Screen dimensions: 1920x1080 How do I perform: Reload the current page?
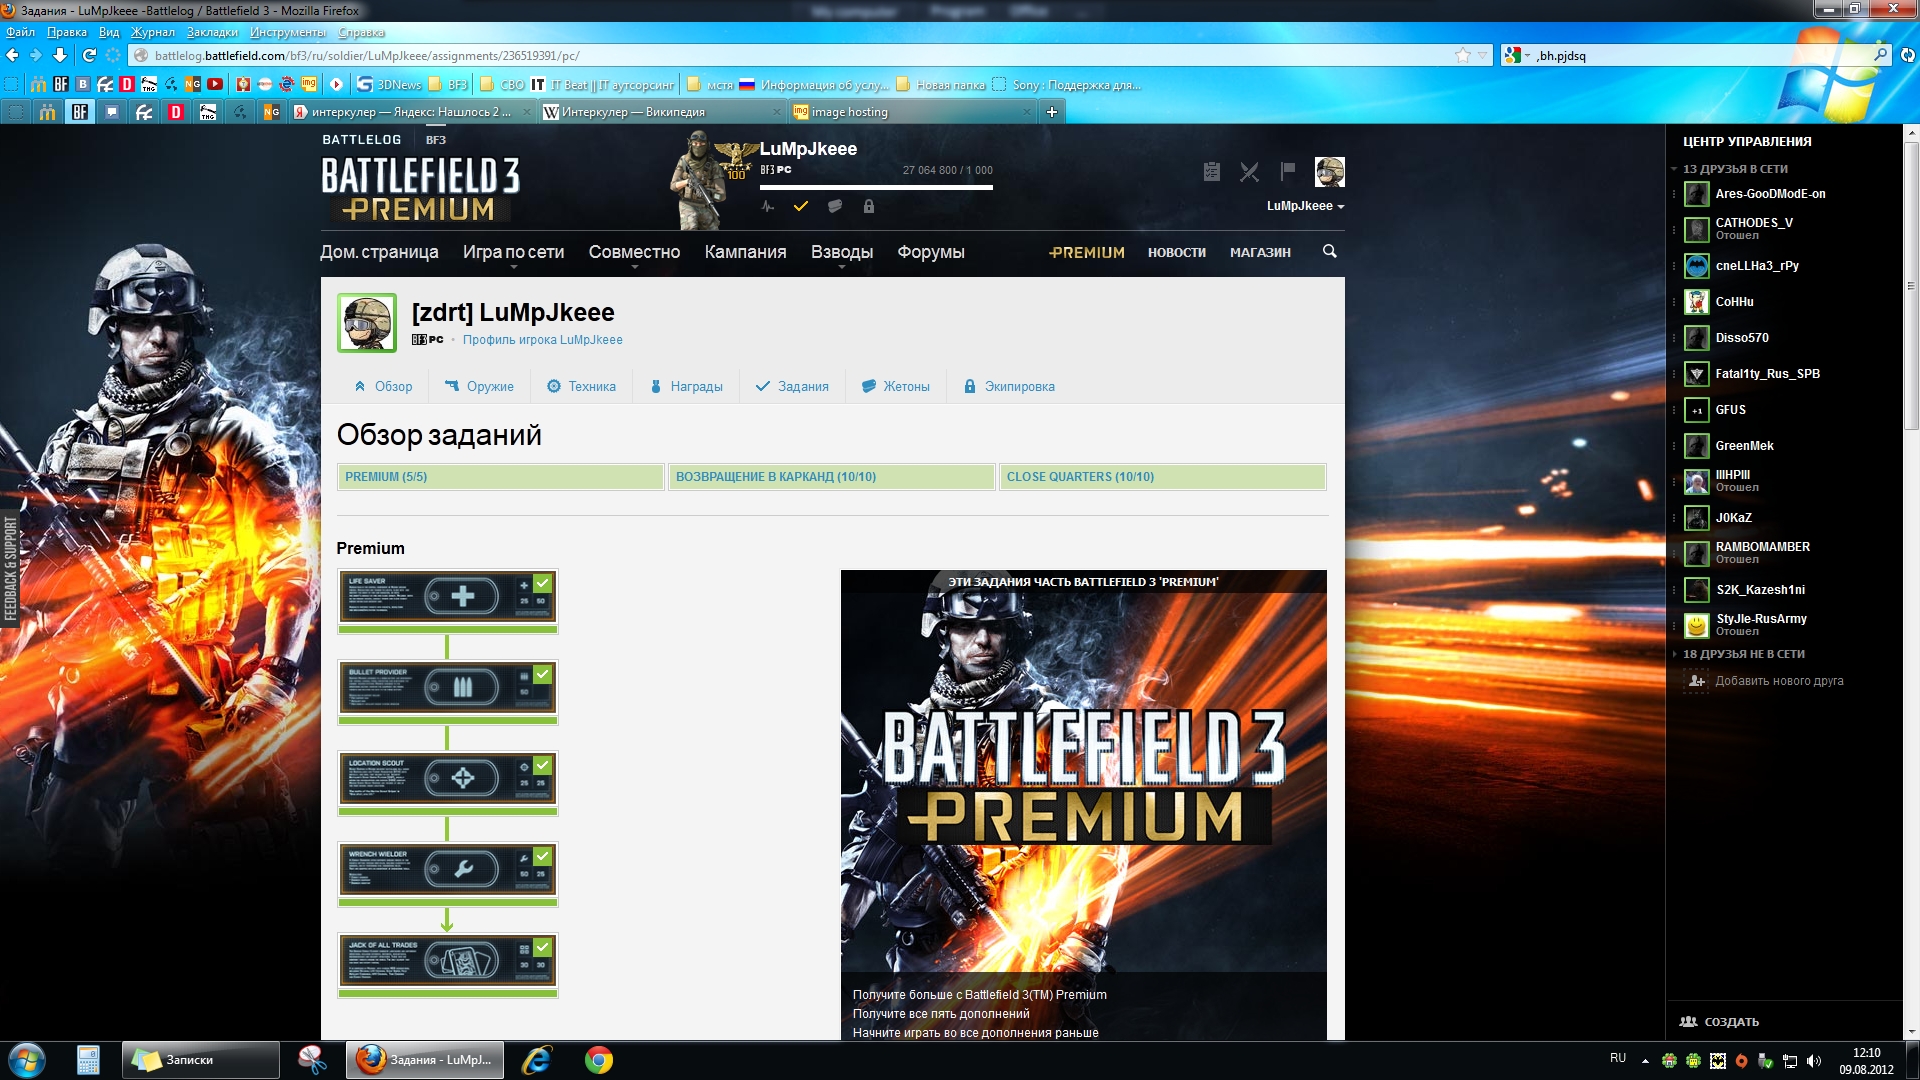click(89, 55)
